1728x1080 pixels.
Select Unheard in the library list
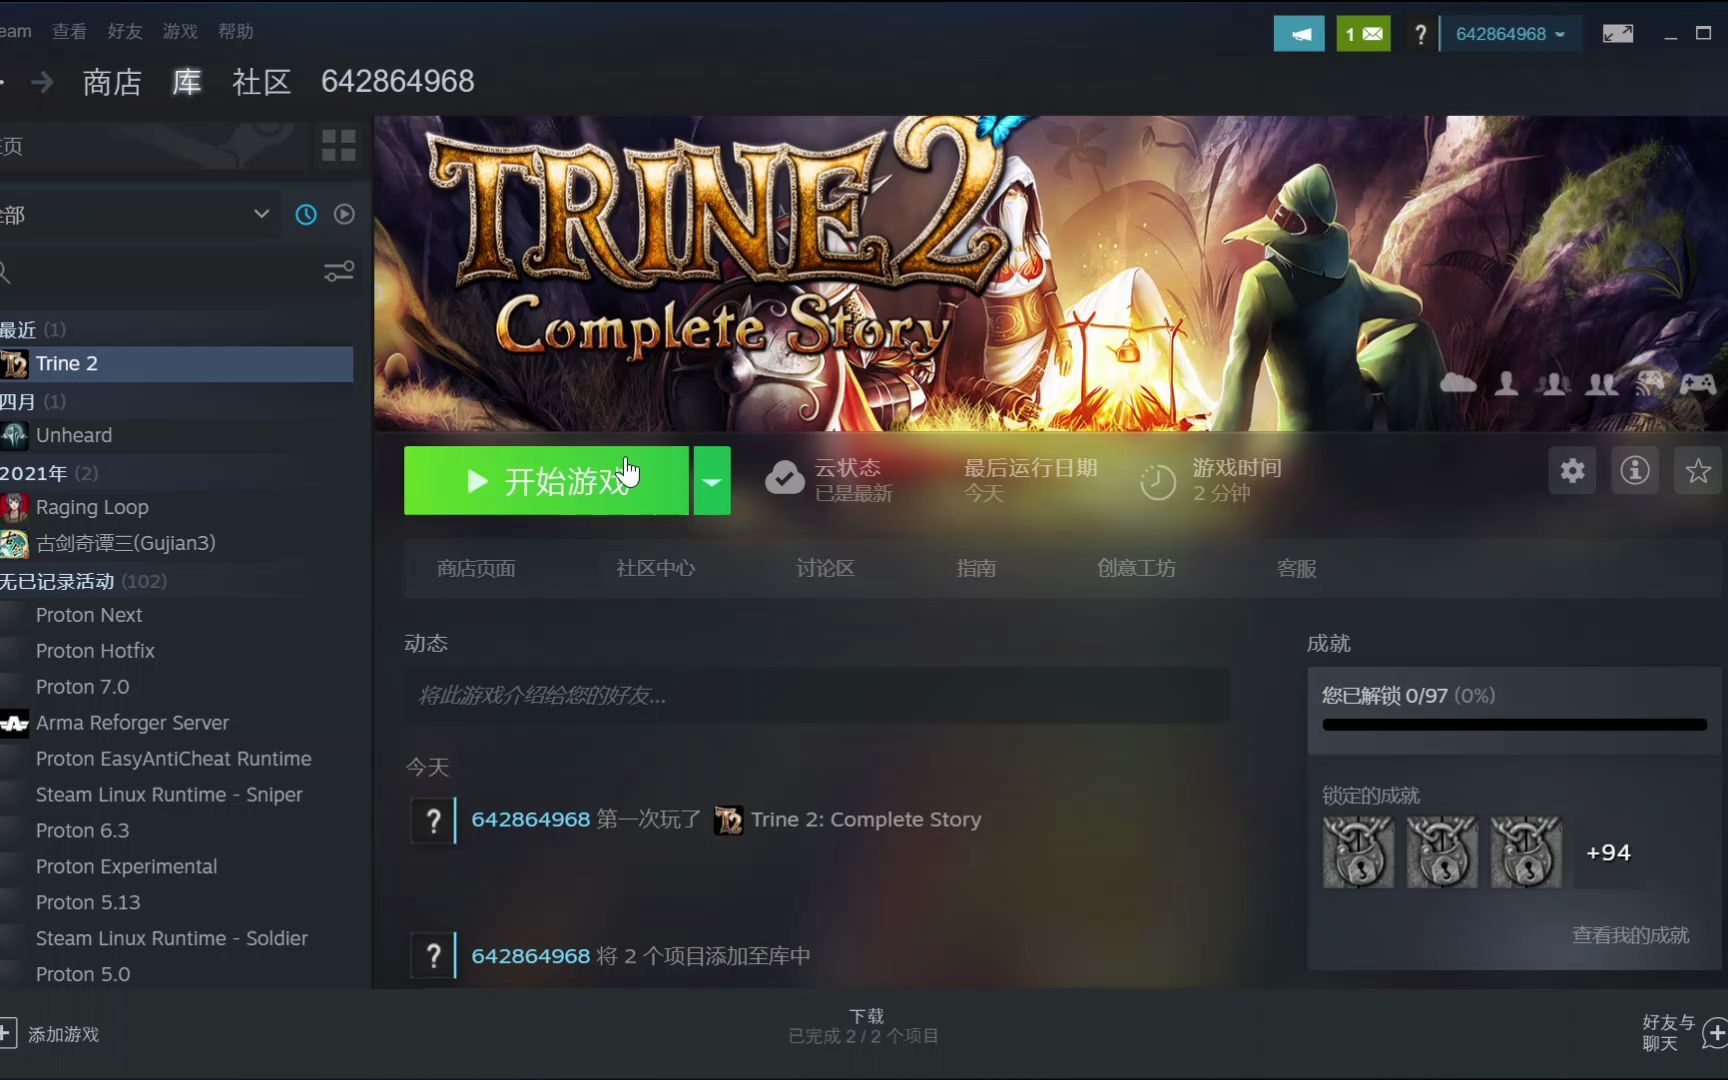tap(176, 436)
